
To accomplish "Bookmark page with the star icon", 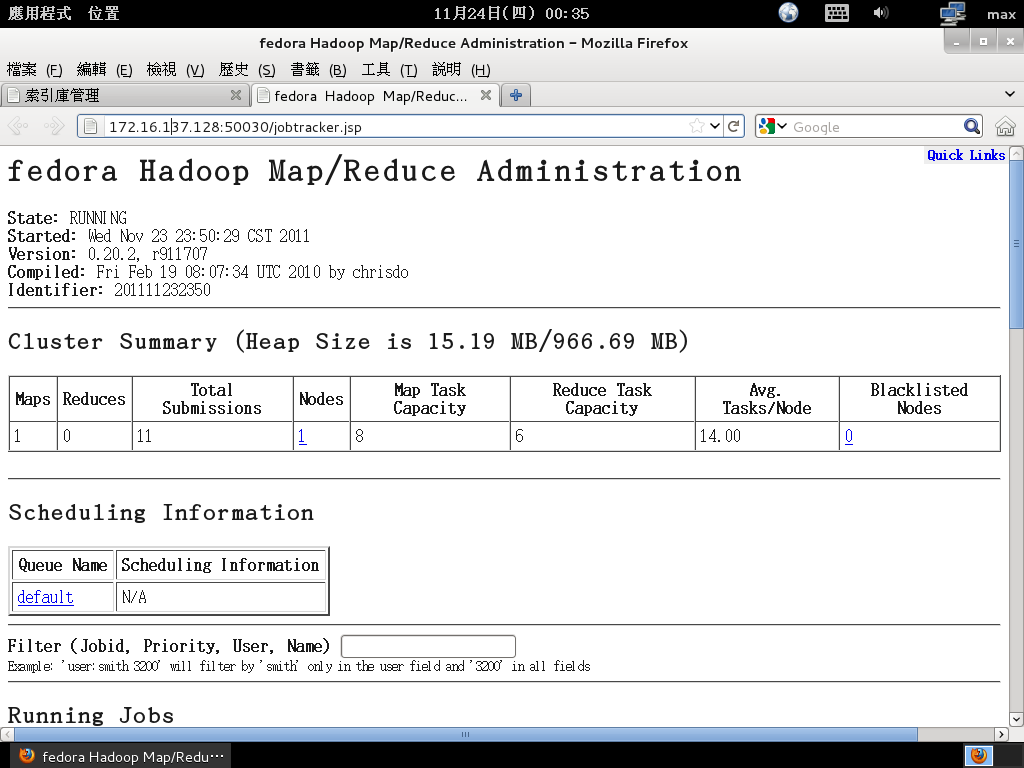I will tap(697, 126).
